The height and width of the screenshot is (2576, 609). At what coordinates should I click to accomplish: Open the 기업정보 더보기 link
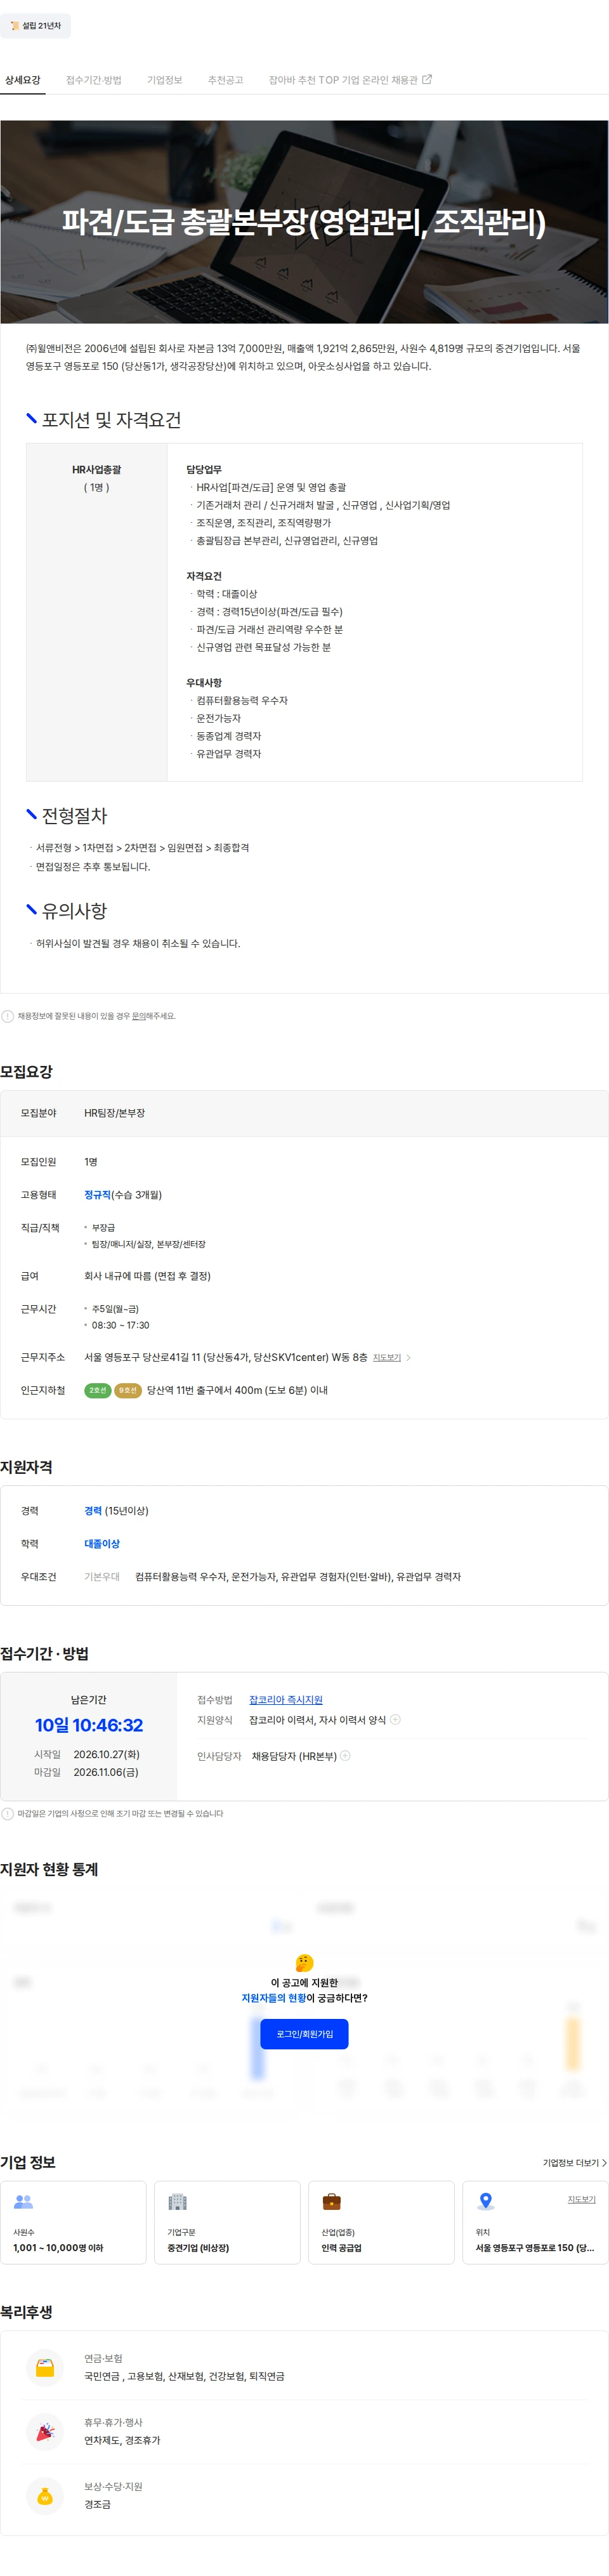(x=575, y=2163)
